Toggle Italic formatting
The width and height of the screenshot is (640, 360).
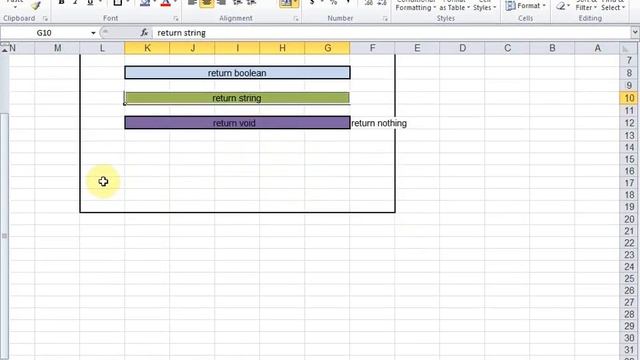pos(75,3)
